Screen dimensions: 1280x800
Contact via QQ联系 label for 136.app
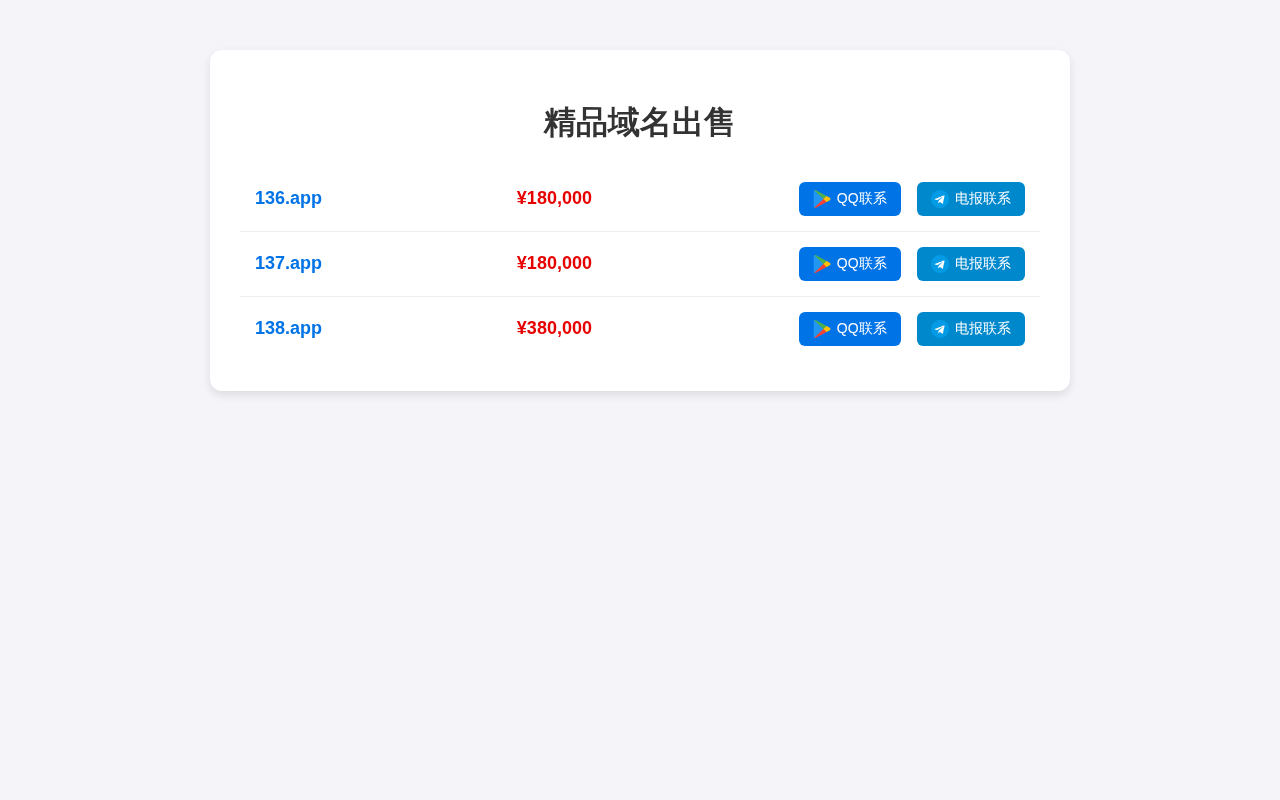[862, 199]
